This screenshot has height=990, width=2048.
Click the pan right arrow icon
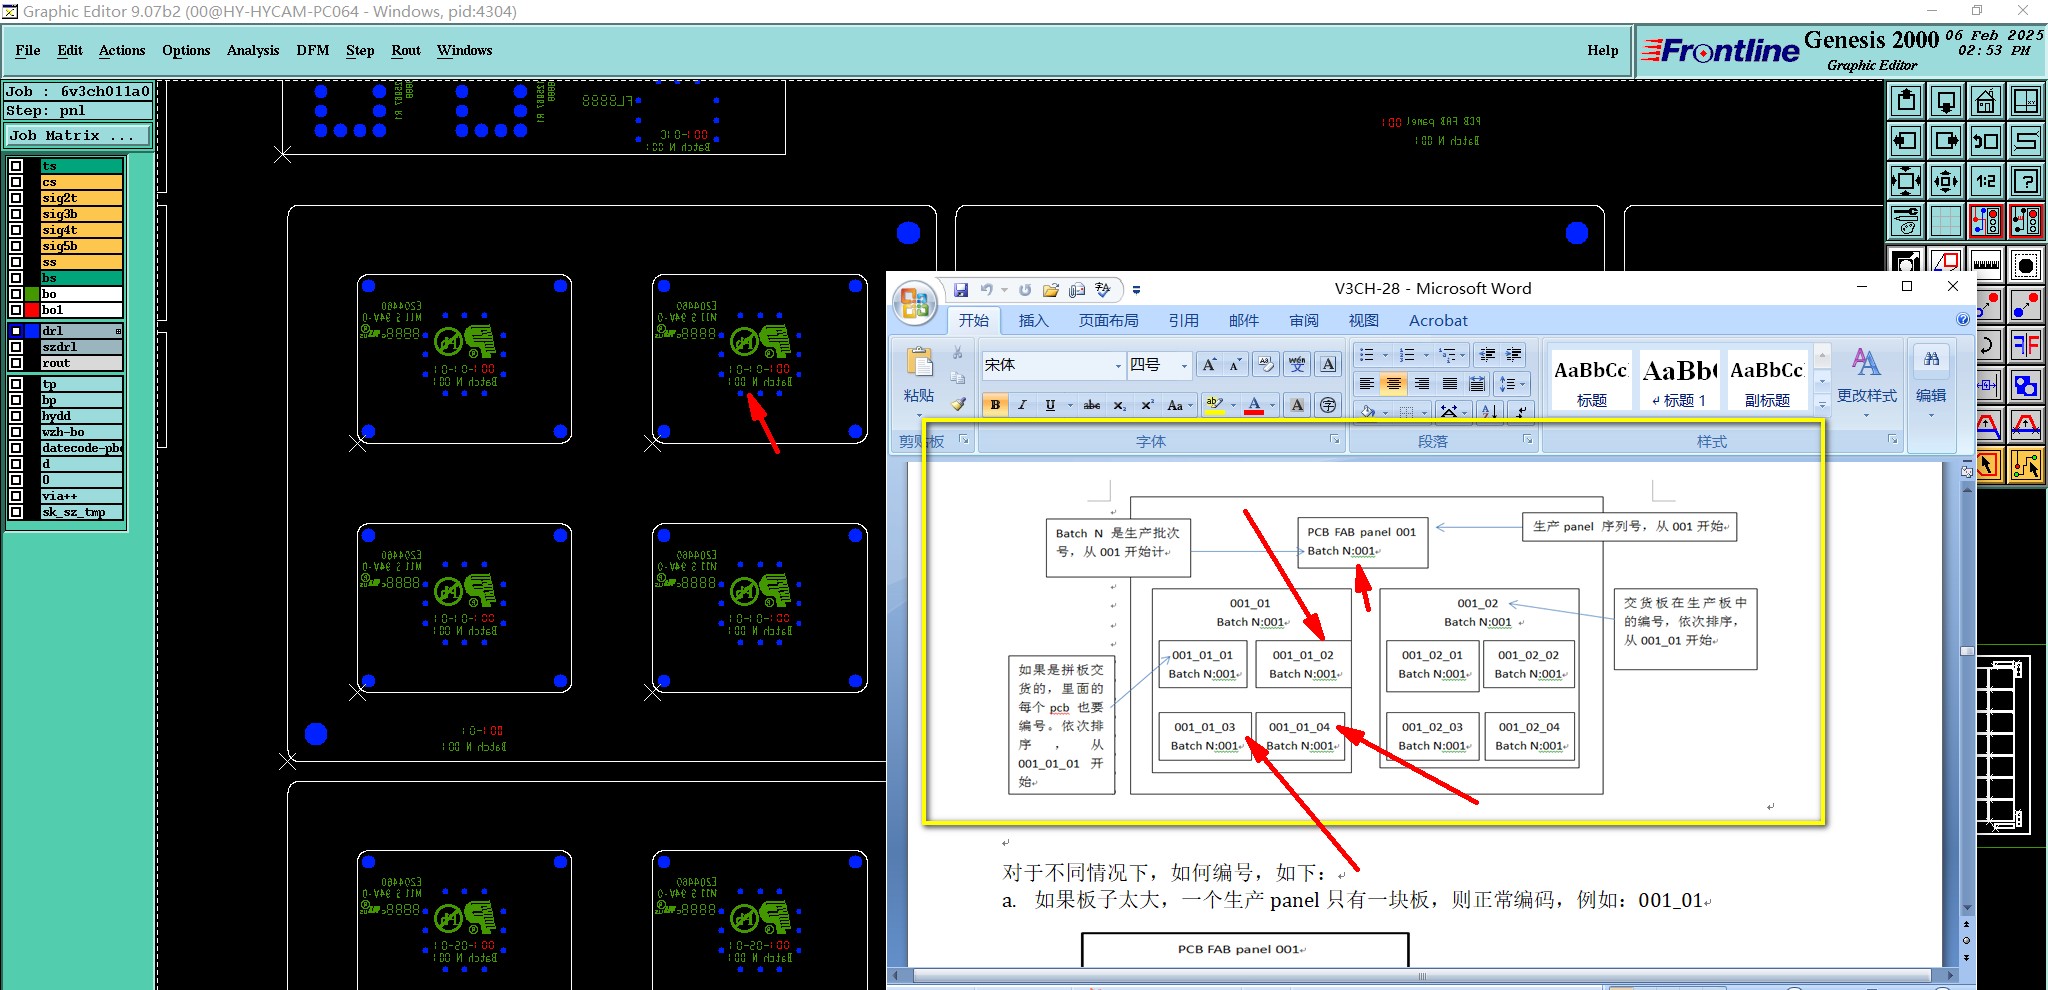pos(1946,141)
